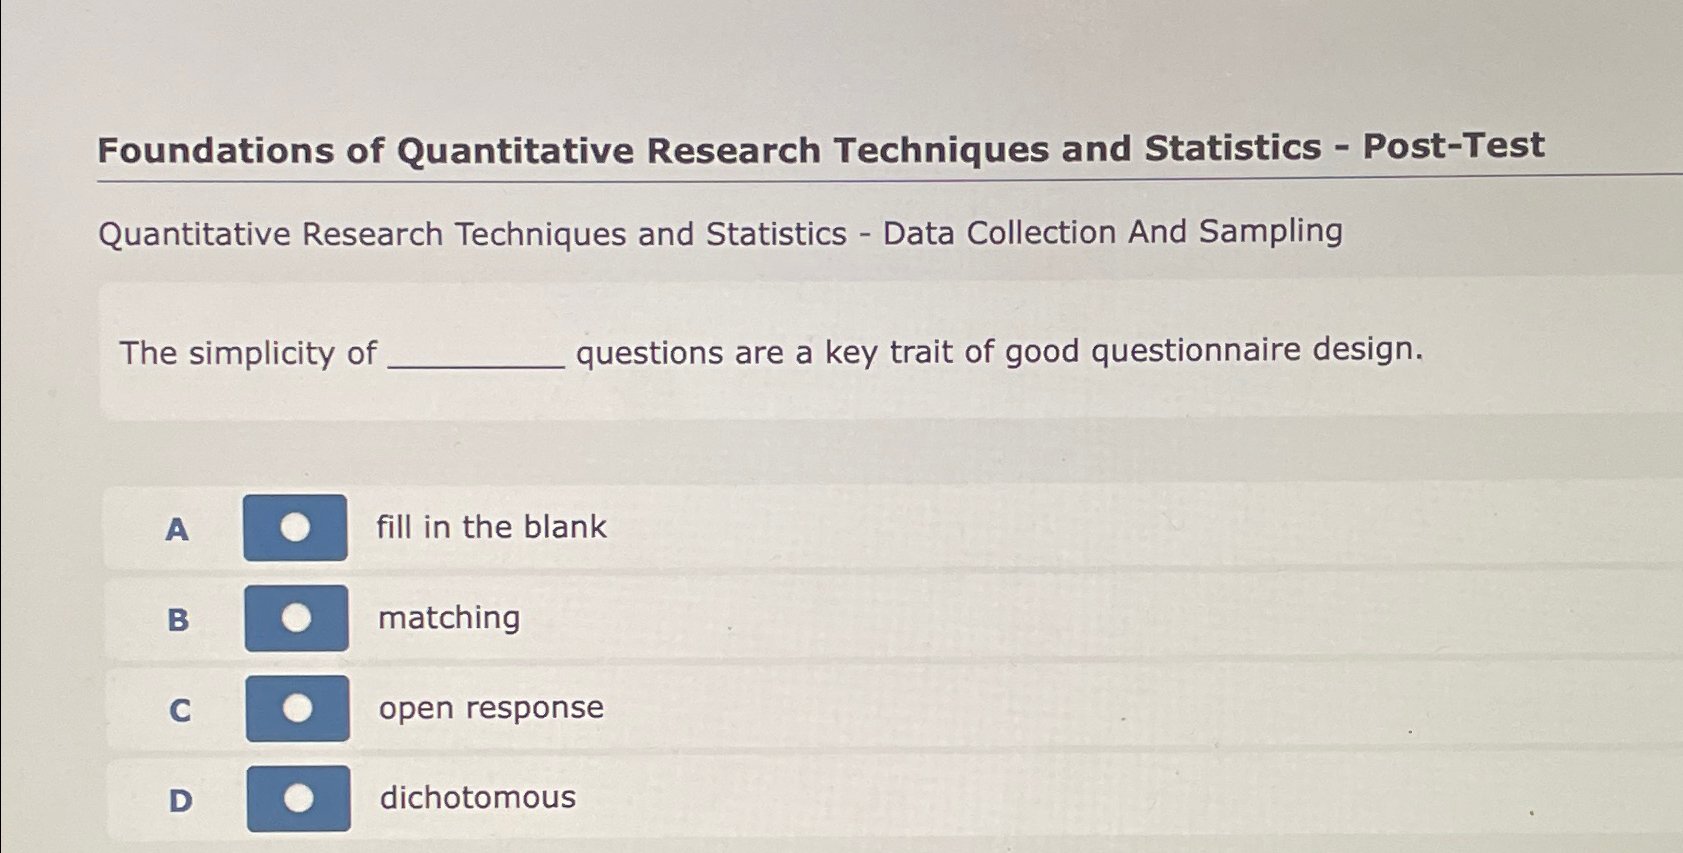Click the letter B beside the second option
This screenshot has height=853, width=1683.
click(178, 621)
